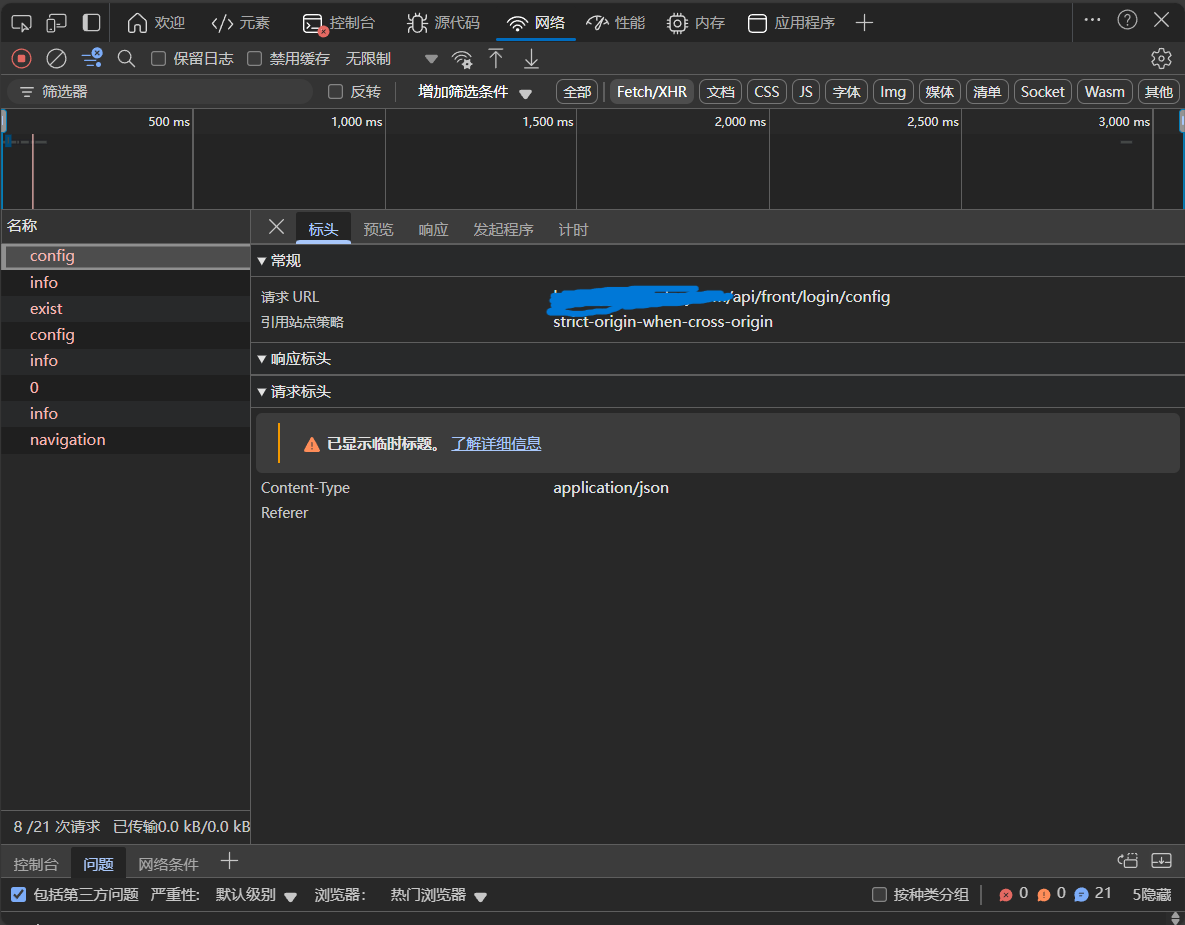This screenshot has height=925, width=1185.
Task: Click the blue info count icon showing 21
Action: coord(1081,895)
